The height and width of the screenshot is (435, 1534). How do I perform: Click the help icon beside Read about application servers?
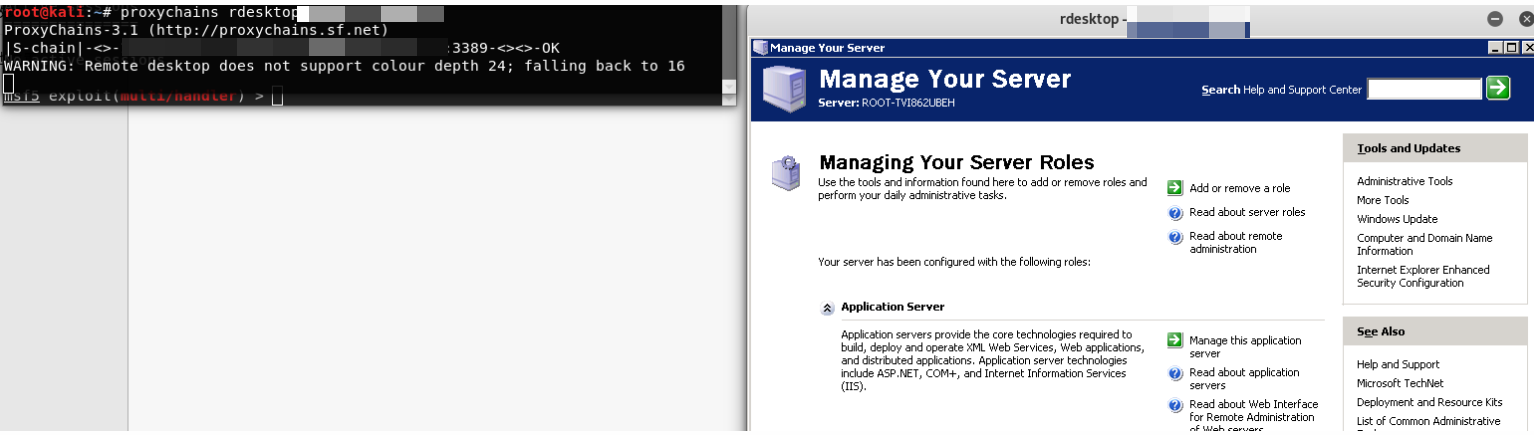[1175, 373]
